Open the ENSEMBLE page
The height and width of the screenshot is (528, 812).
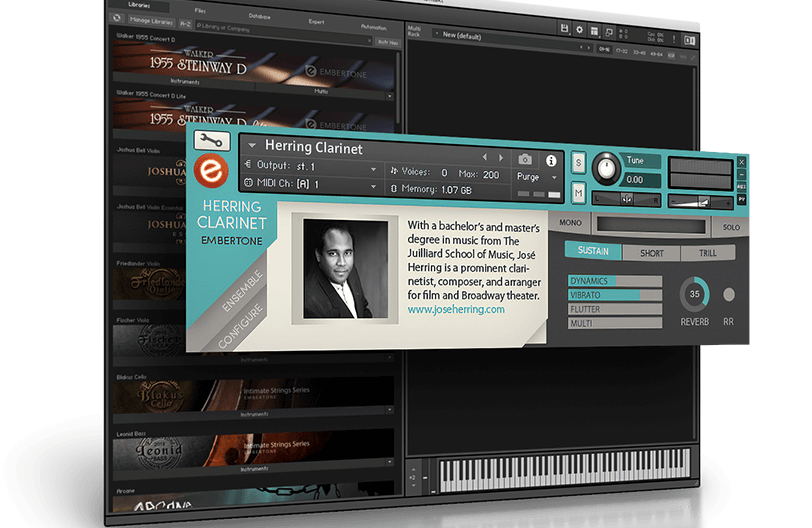[x=242, y=291]
